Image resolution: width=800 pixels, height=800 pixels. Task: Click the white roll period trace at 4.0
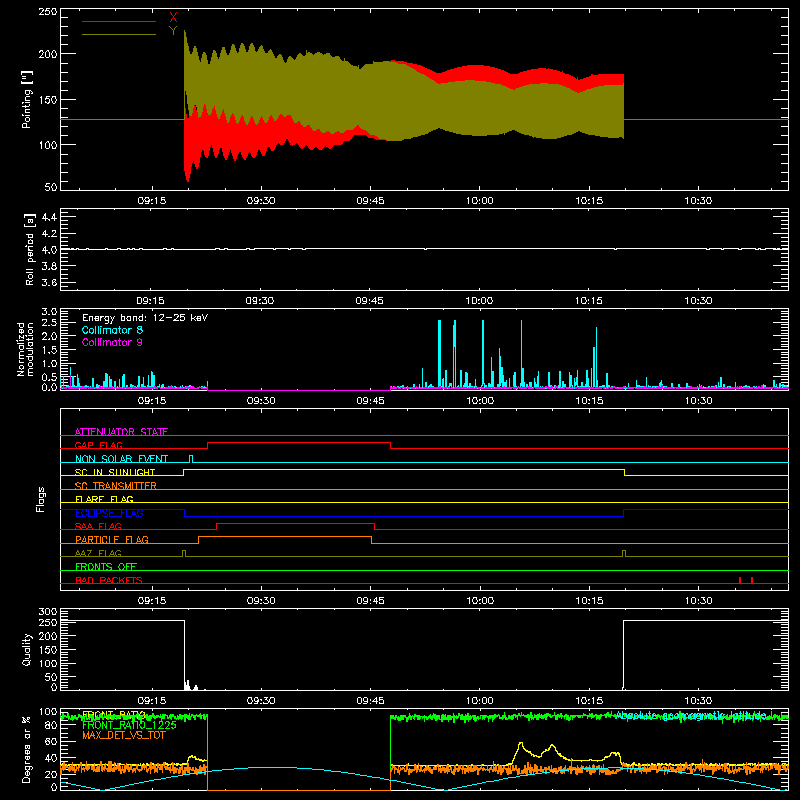[x=424, y=249]
